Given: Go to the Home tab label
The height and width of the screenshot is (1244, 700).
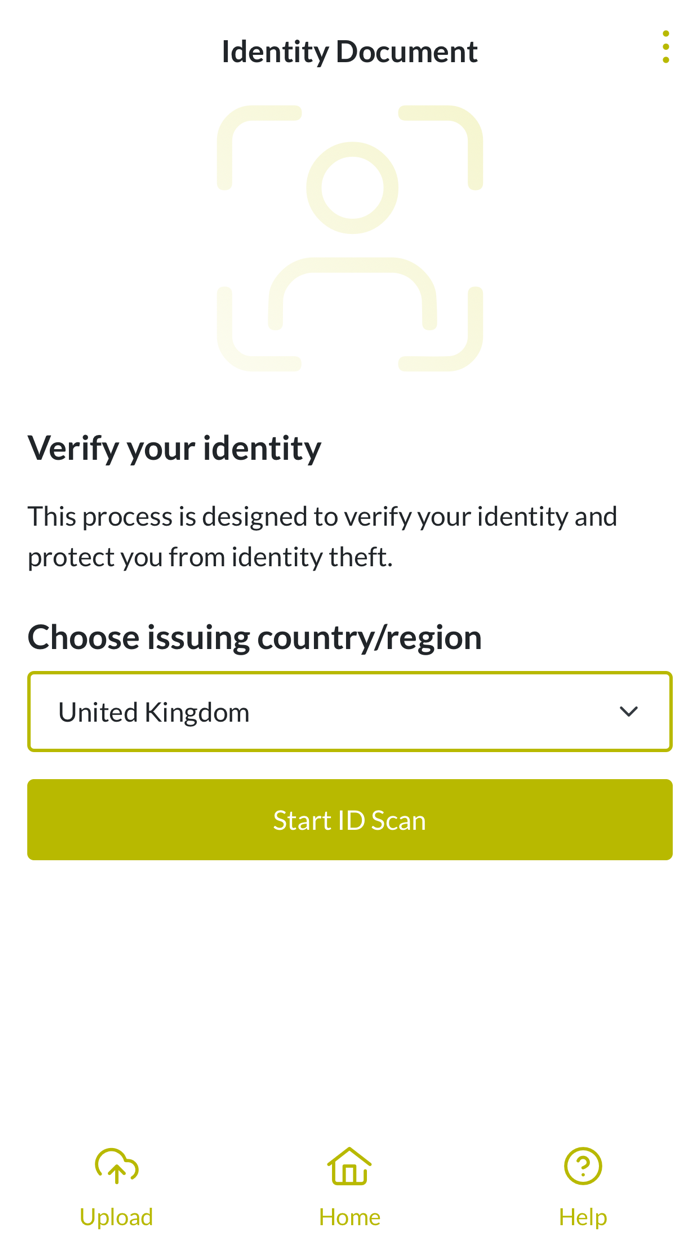Looking at the screenshot, I should pos(349,1217).
